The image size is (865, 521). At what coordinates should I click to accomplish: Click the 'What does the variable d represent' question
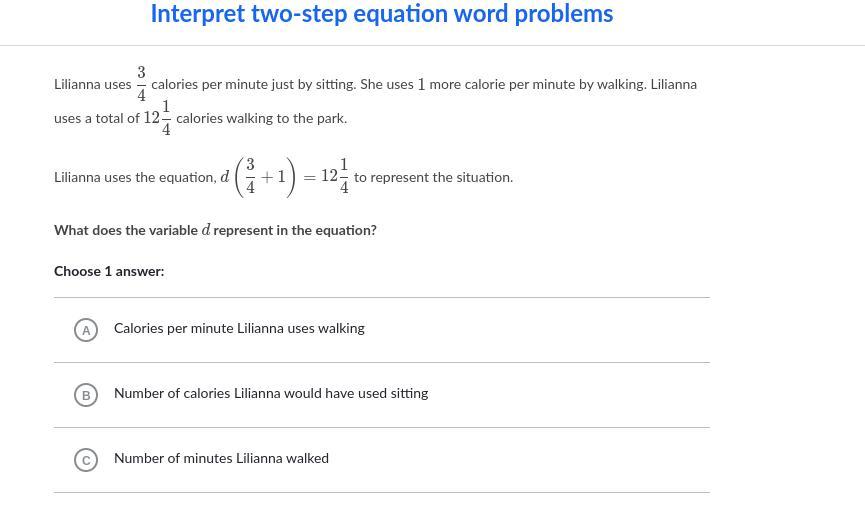click(215, 230)
